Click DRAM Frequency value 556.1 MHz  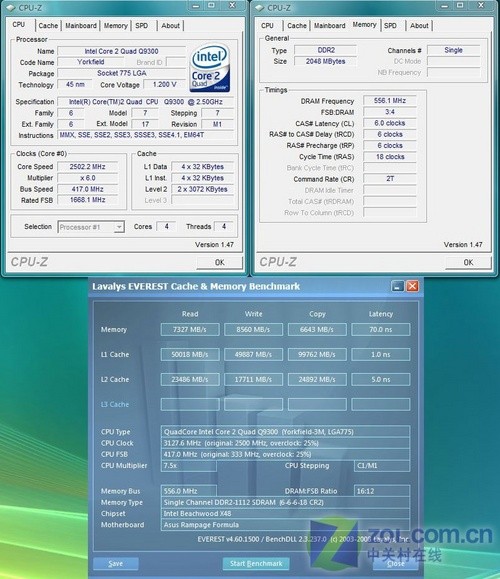[x=390, y=100]
